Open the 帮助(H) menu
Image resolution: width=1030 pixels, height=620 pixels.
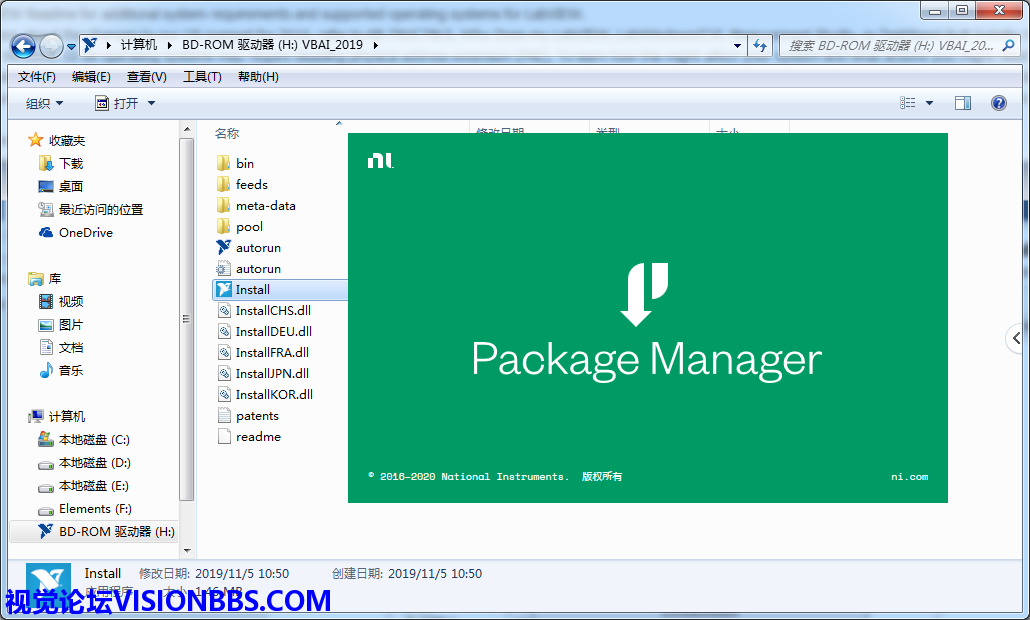(258, 77)
